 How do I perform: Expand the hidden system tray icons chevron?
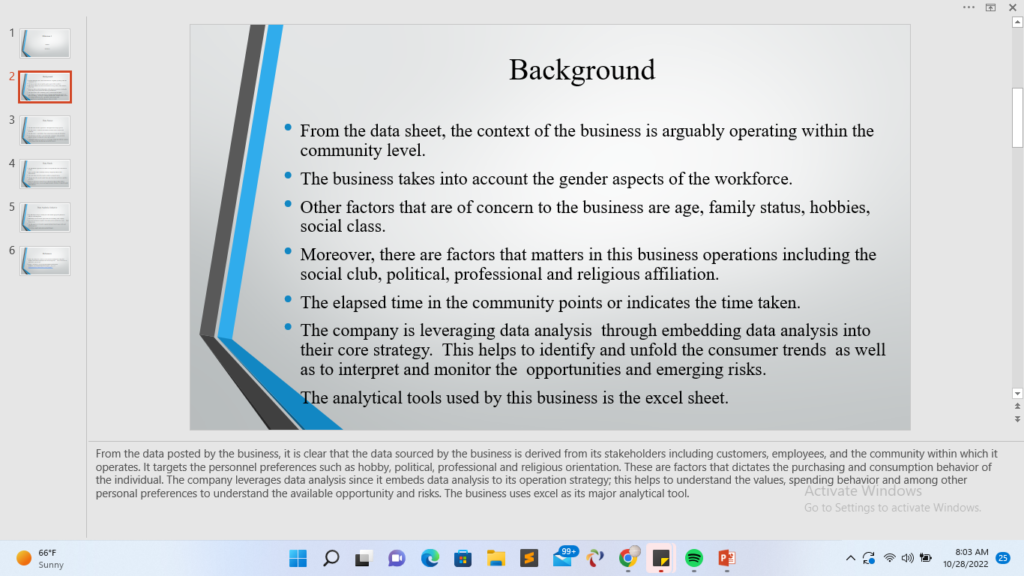(850, 558)
